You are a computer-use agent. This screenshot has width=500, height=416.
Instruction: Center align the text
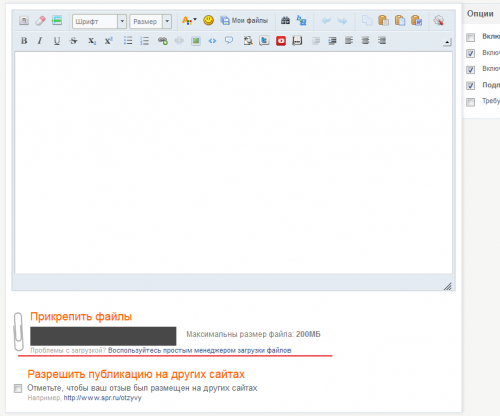[x=365, y=41]
